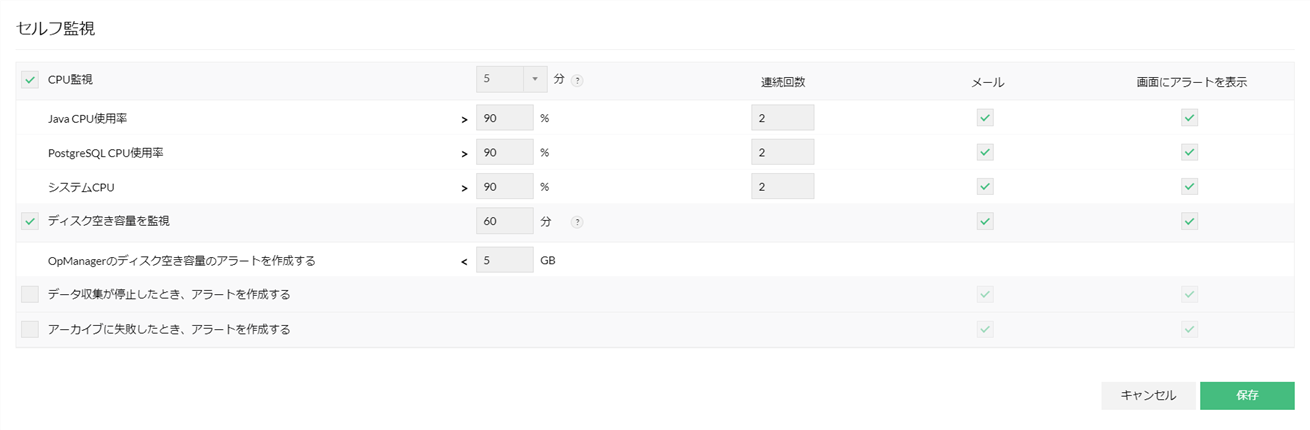Click consecutive count field for システムCPU
Screen dimensions: 1310x430
click(782, 186)
